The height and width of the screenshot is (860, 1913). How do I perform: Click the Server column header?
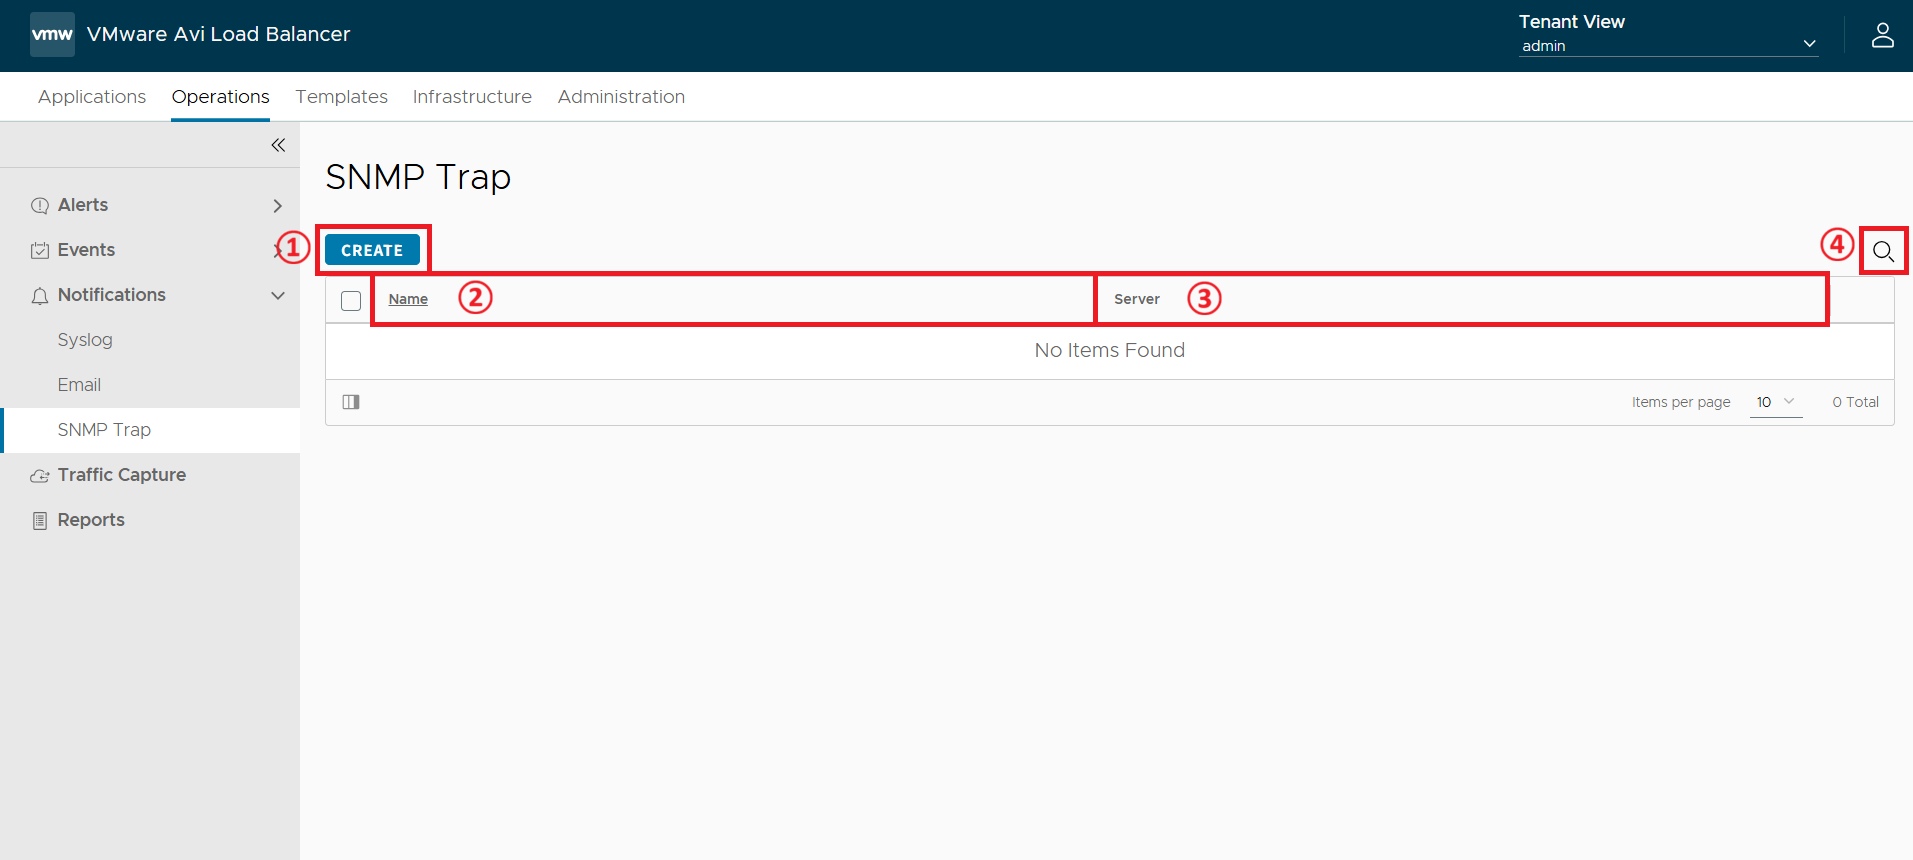tap(1137, 299)
